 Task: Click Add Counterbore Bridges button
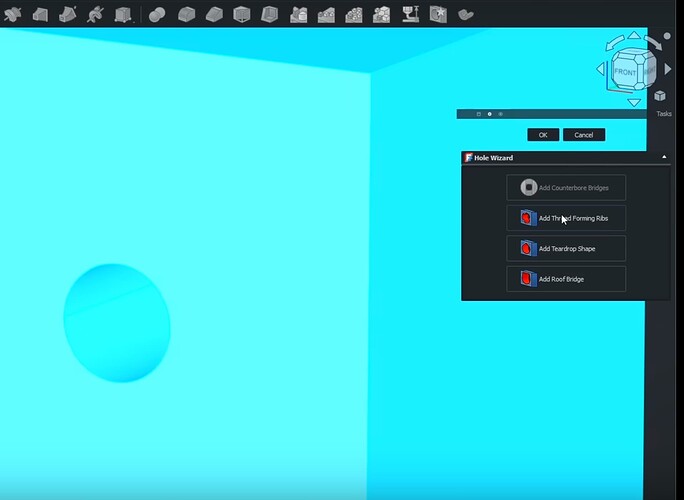coord(566,188)
